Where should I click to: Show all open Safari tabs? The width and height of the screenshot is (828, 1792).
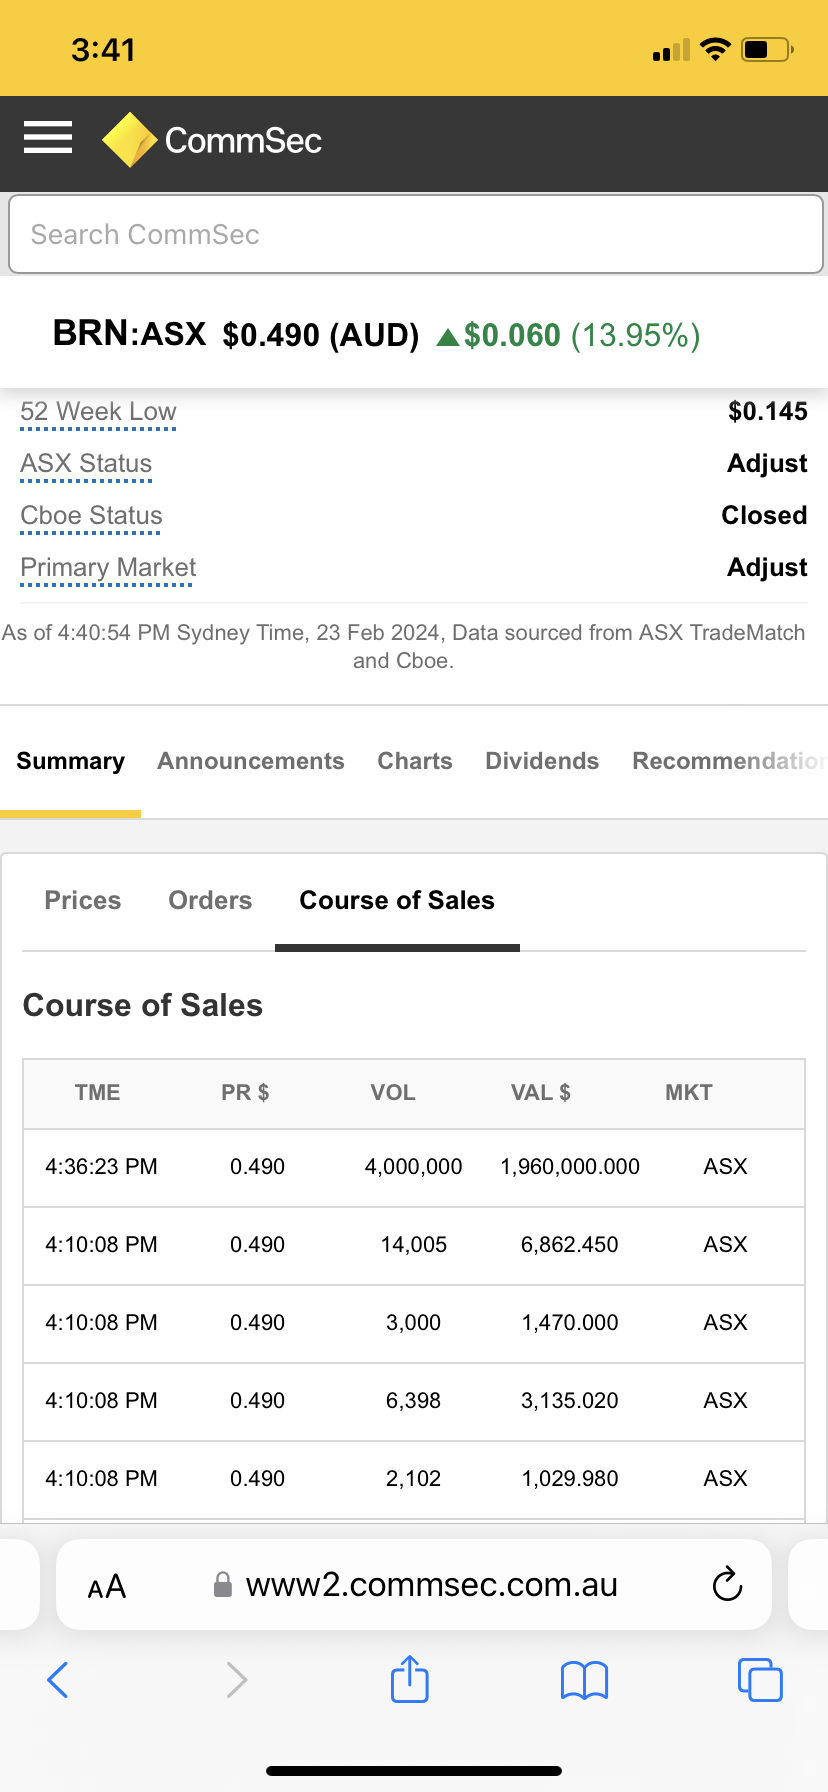pos(759,1679)
